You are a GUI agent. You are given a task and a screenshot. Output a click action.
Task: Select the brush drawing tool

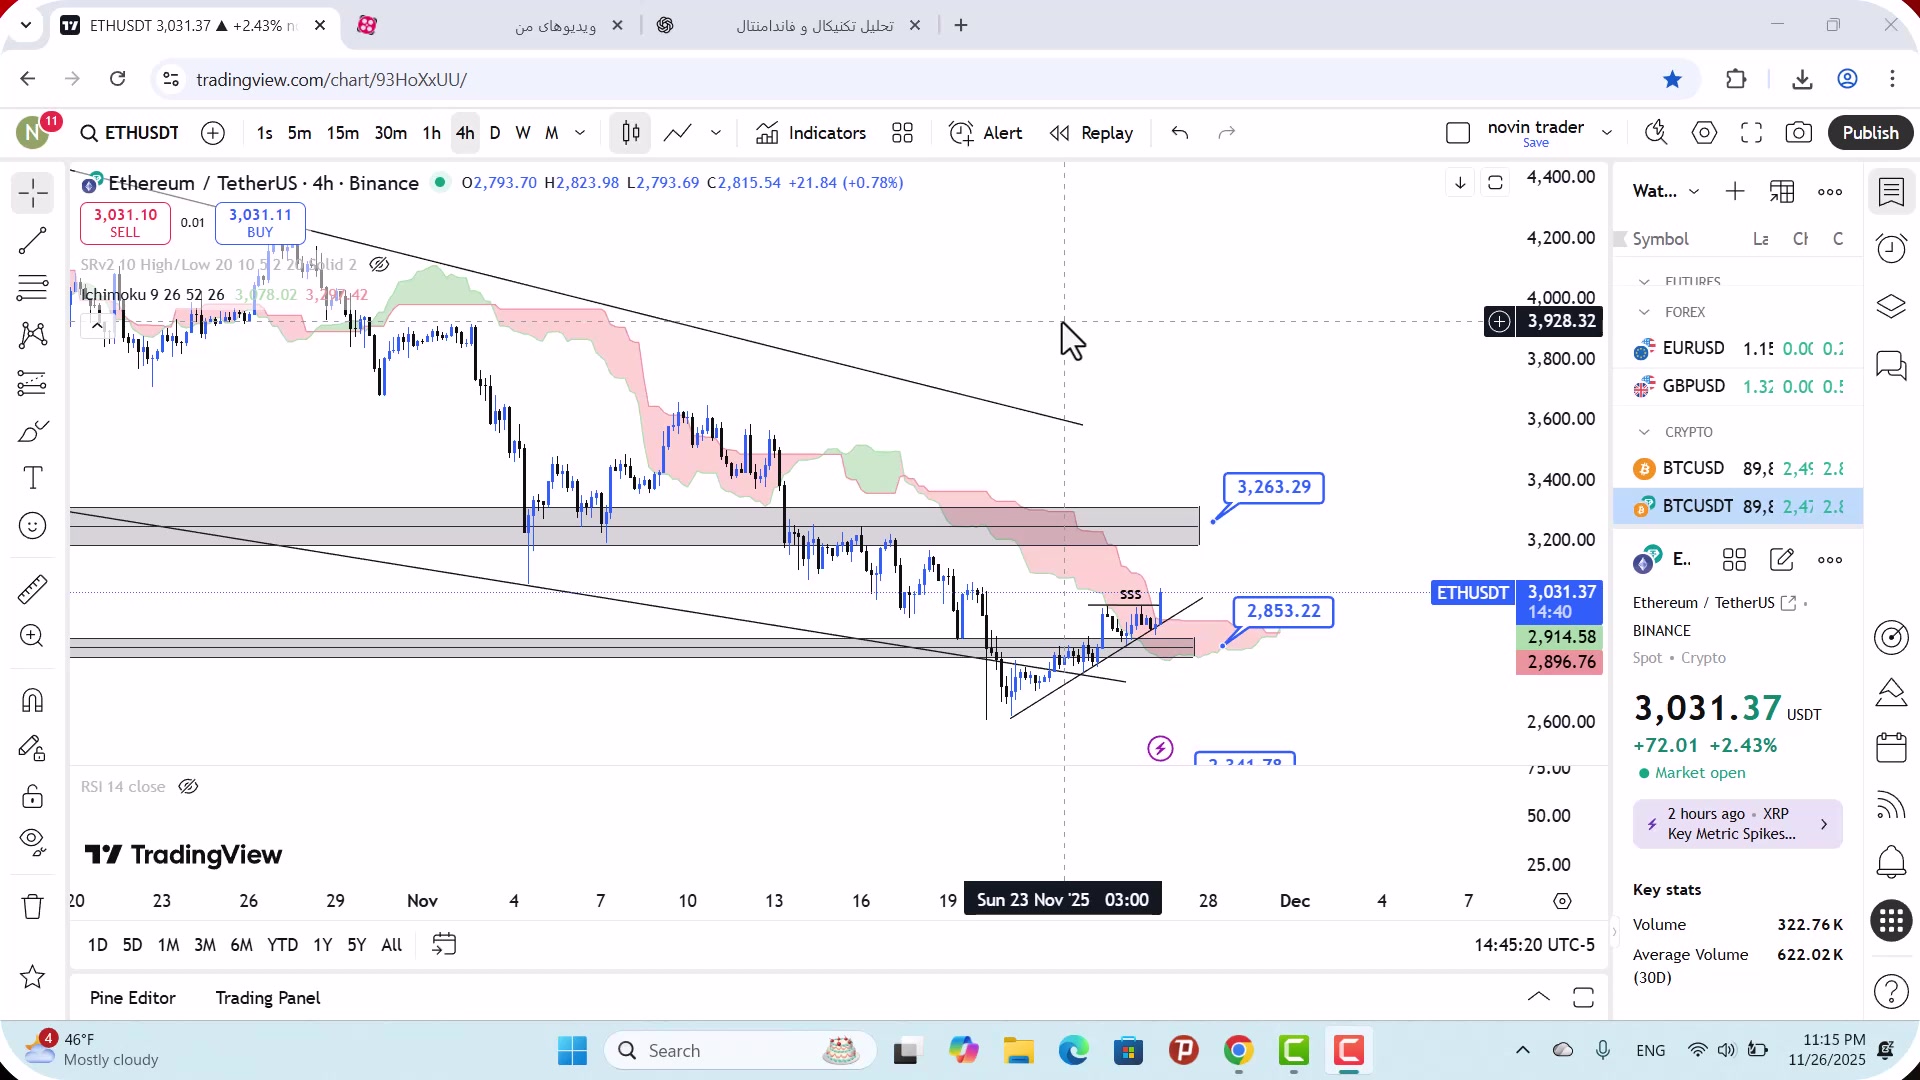click(x=32, y=431)
